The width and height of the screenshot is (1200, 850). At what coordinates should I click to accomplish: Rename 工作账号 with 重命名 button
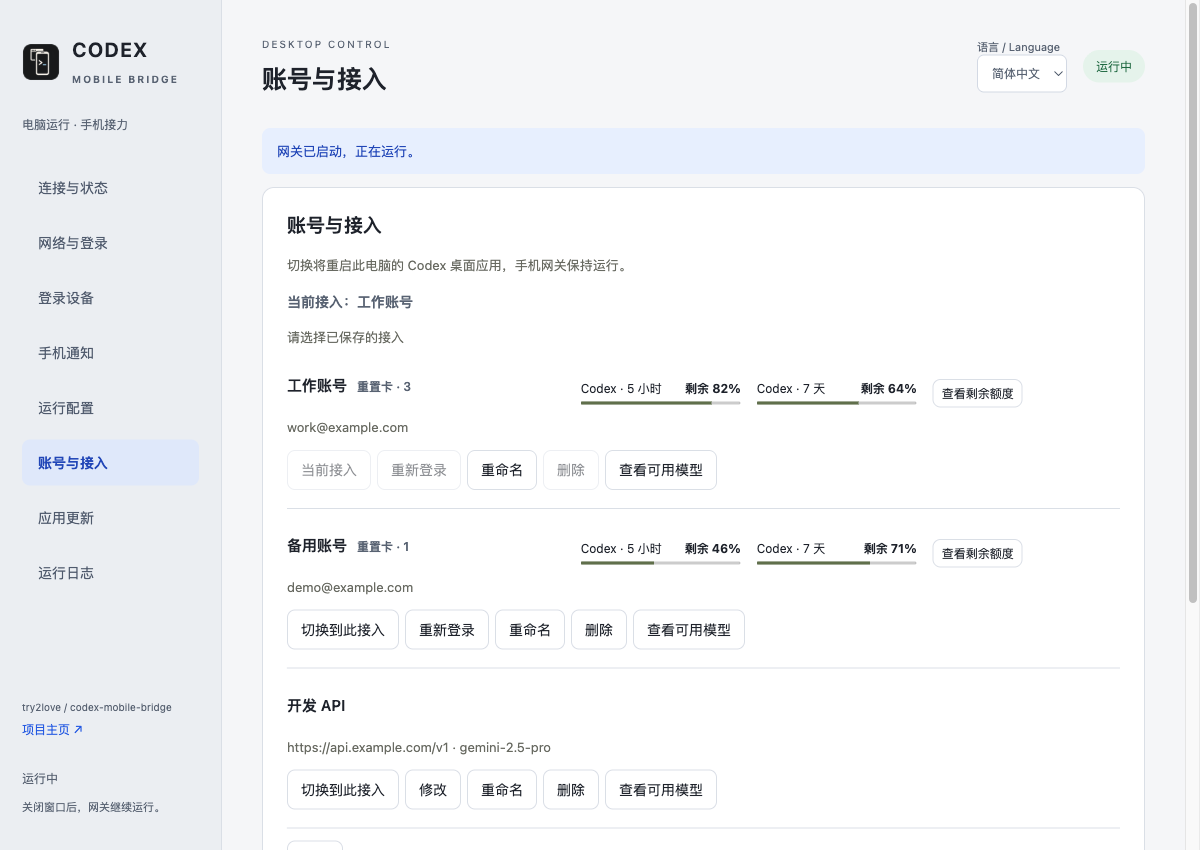click(502, 470)
